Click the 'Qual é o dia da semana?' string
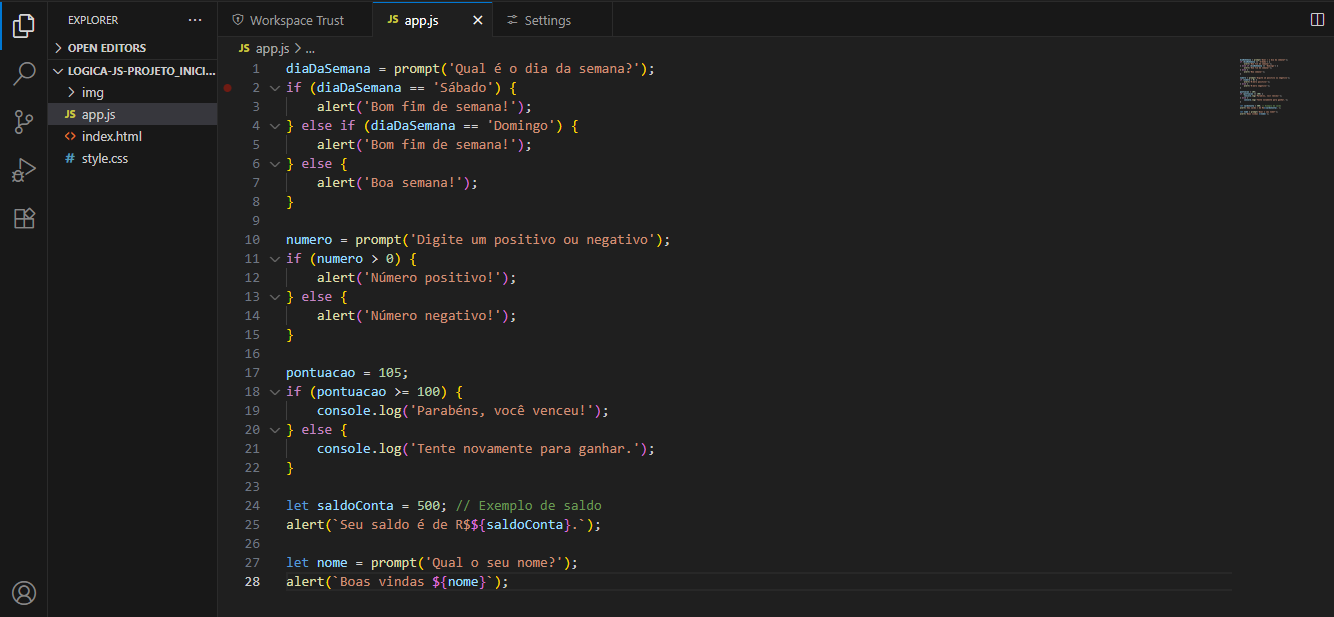The height and width of the screenshot is (617, 1334). [543, 69]
